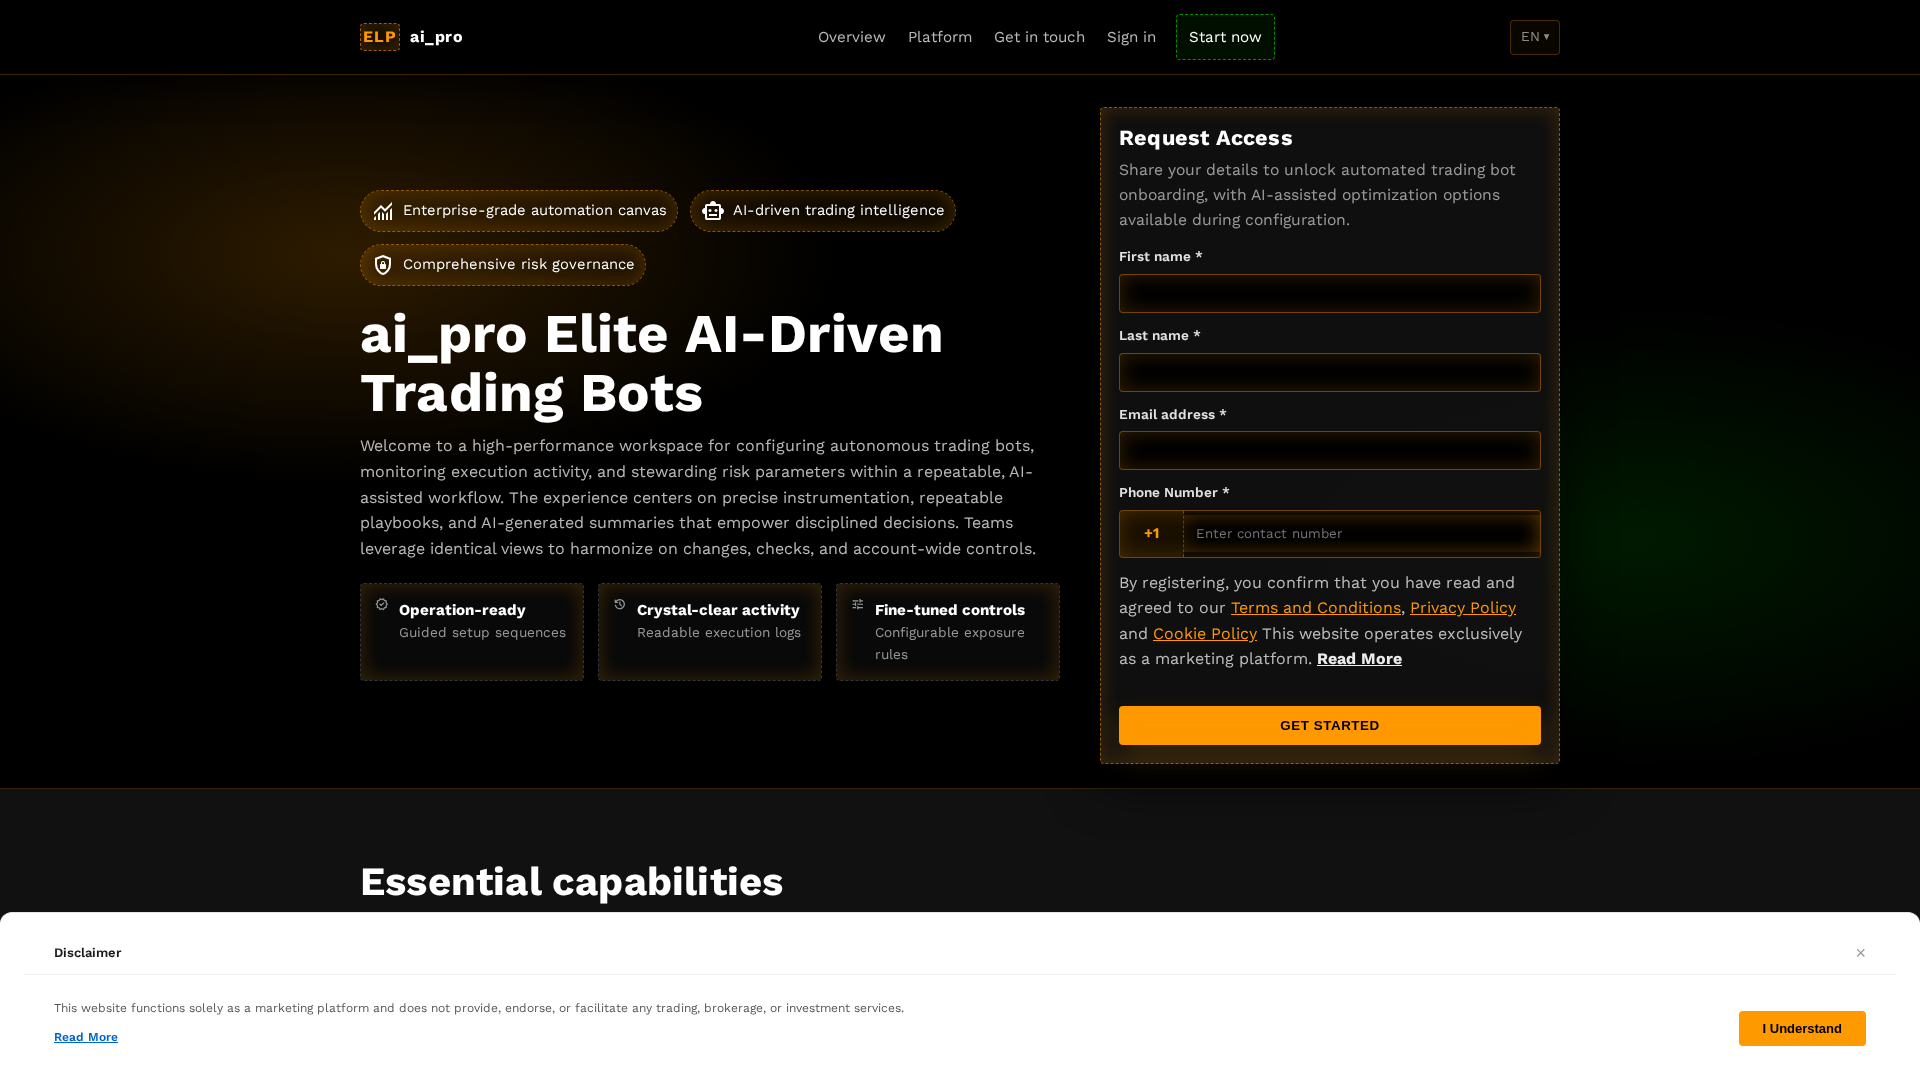Click the Readable execution logs text
The height and width of the screenshot is (1080, 1920).
click(x=719, y=633)
